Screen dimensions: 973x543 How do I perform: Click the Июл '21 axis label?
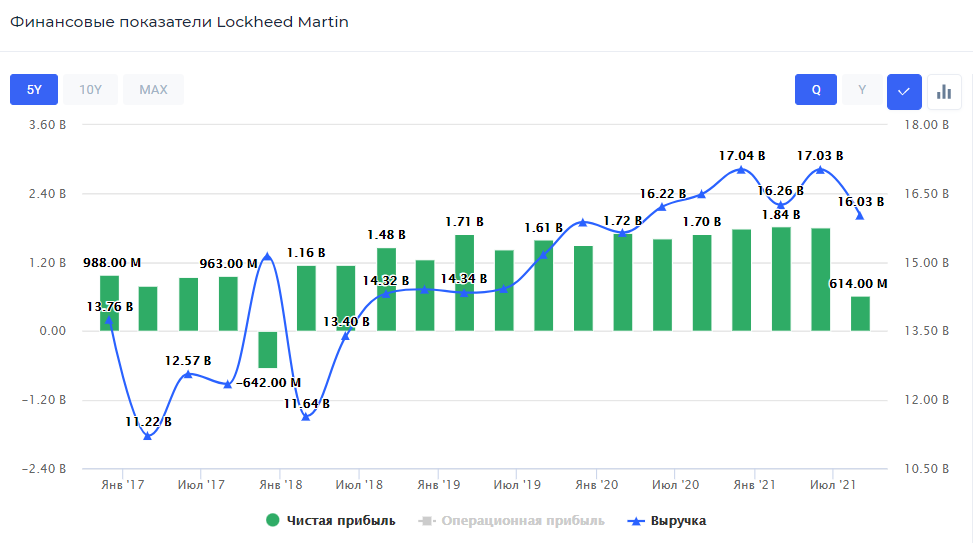833,485
